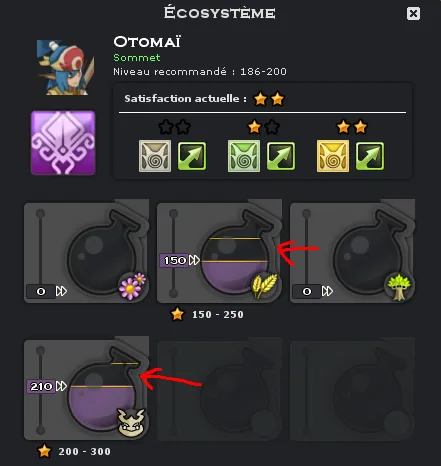Viewport: 441px width, 466px height.
Task: Click the horned monster ecosystem icon
Action: coord(132,422)
